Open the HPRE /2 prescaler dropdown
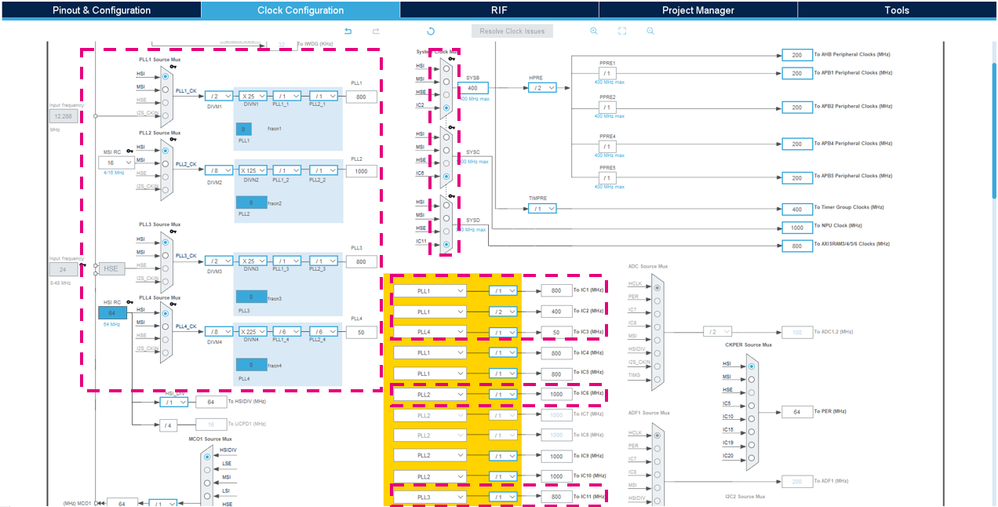Viewport: 998px width, 507px height. pos(542,88)
